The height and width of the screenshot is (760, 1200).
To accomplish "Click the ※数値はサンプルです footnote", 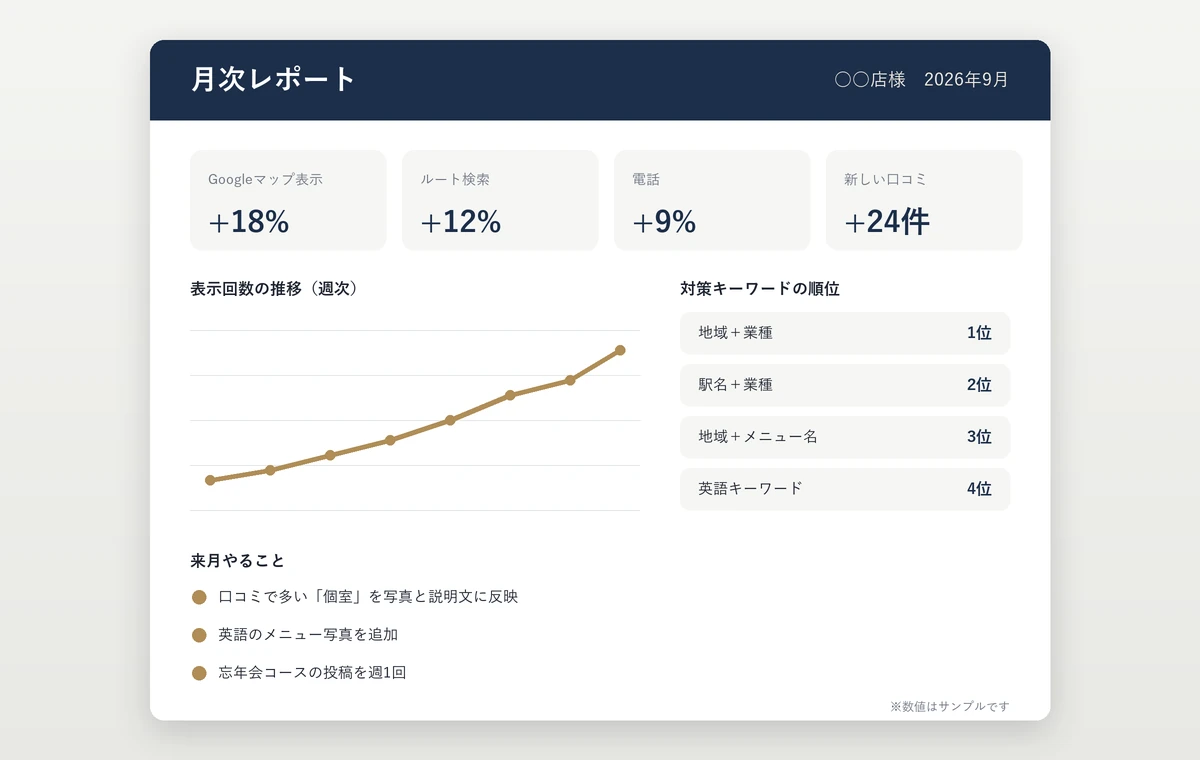I will [950, 706].
